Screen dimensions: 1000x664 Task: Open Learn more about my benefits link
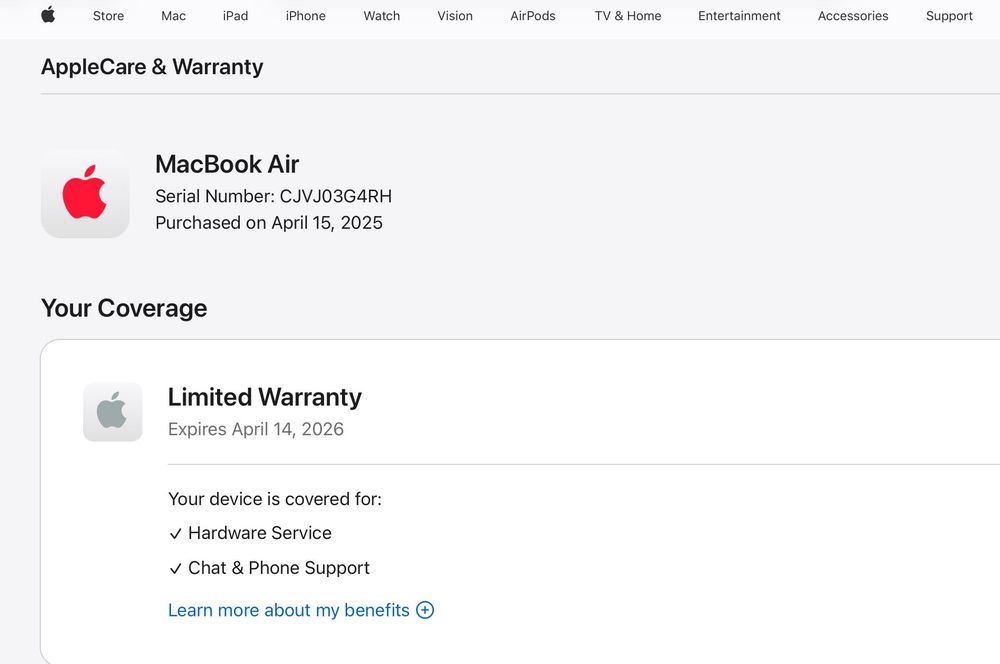pos(288,610)
